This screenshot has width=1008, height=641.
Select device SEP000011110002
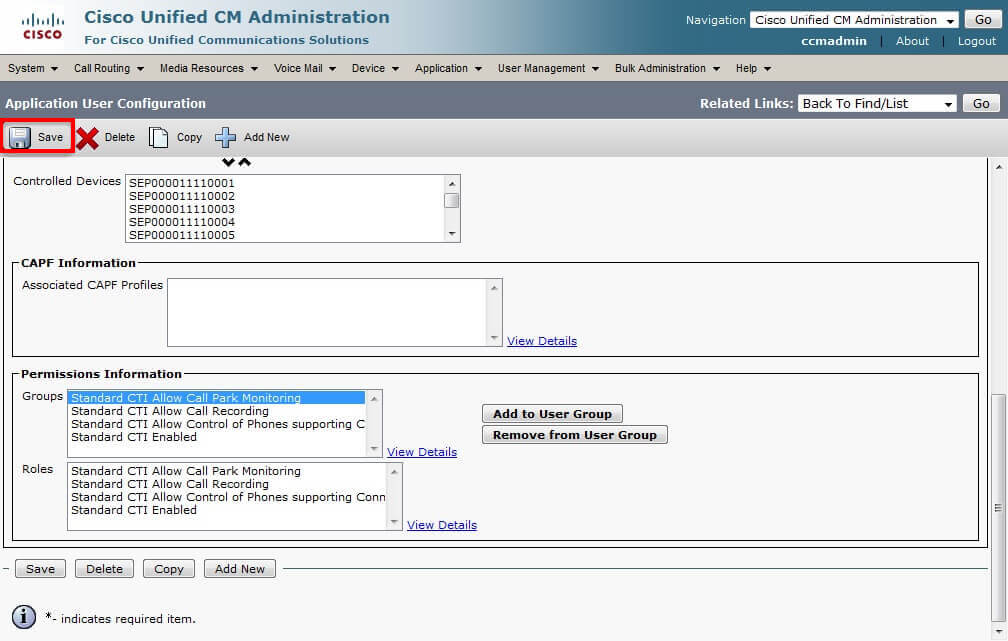[x=182, y=196]
